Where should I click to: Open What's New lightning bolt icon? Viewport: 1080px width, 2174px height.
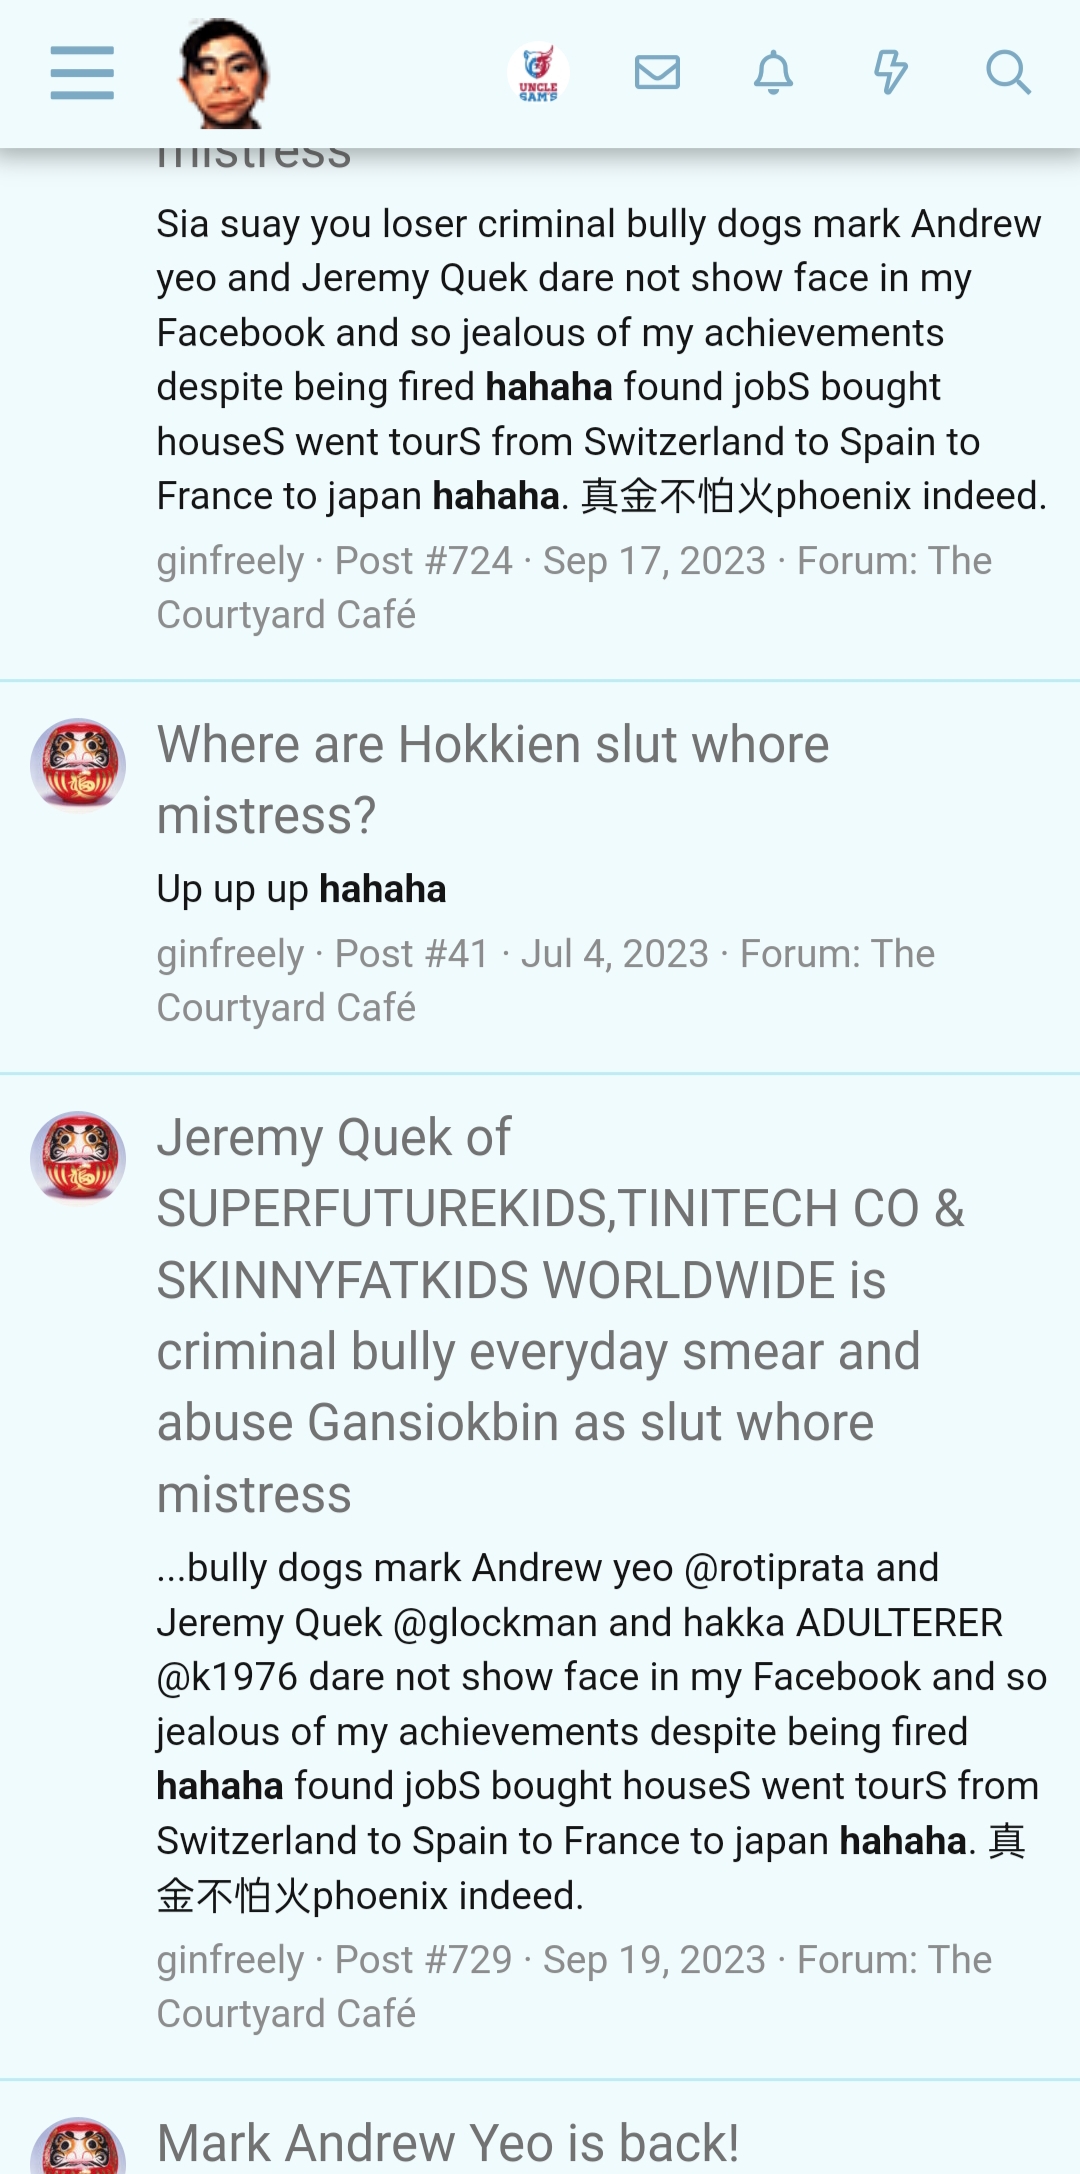coord(890,73)
